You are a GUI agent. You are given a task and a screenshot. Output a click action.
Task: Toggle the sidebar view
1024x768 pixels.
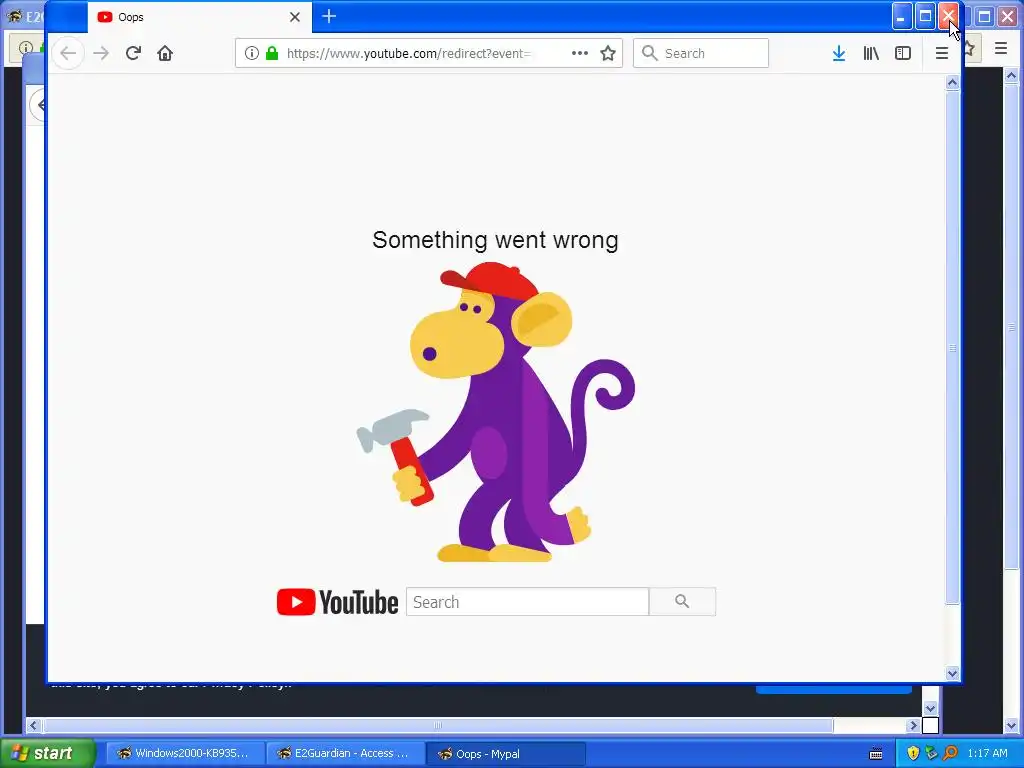click(903, 54)
